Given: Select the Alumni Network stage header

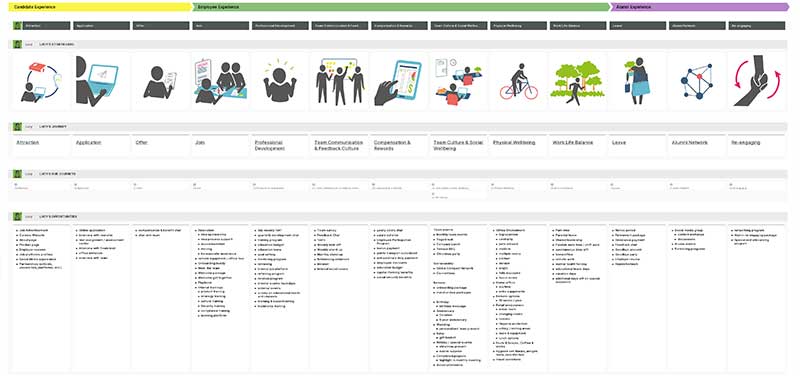Looking at the screenshot, I should click(697, 26).
